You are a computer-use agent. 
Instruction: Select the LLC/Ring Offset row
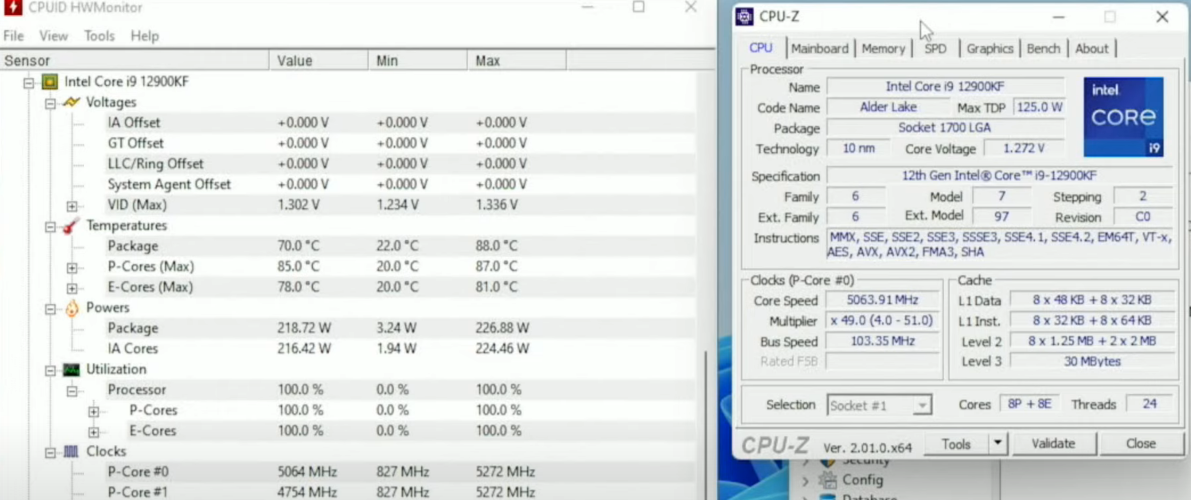[x=401, y=164]
